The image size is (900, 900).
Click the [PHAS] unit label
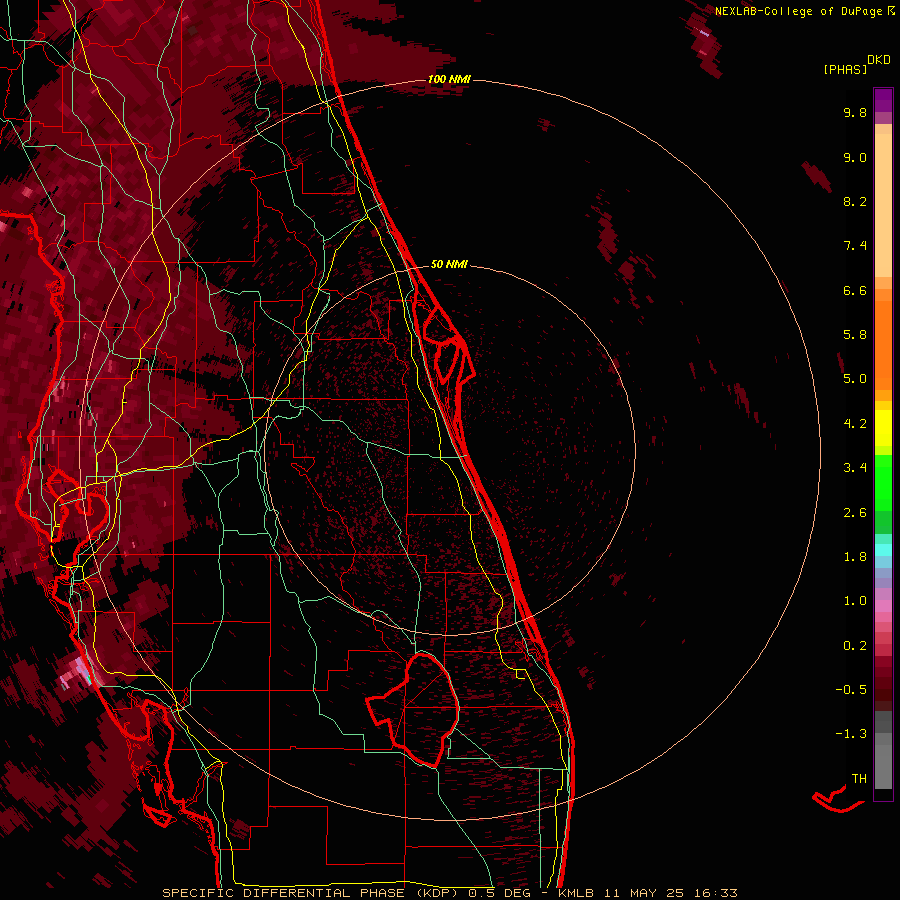(x=845, y=69)
